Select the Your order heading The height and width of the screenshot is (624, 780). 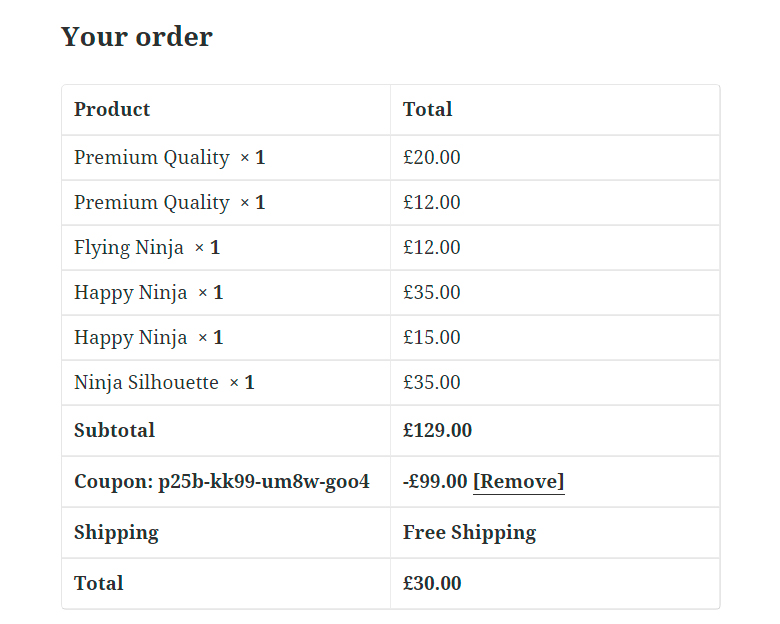pyautogui.click(x=137, y=36)
